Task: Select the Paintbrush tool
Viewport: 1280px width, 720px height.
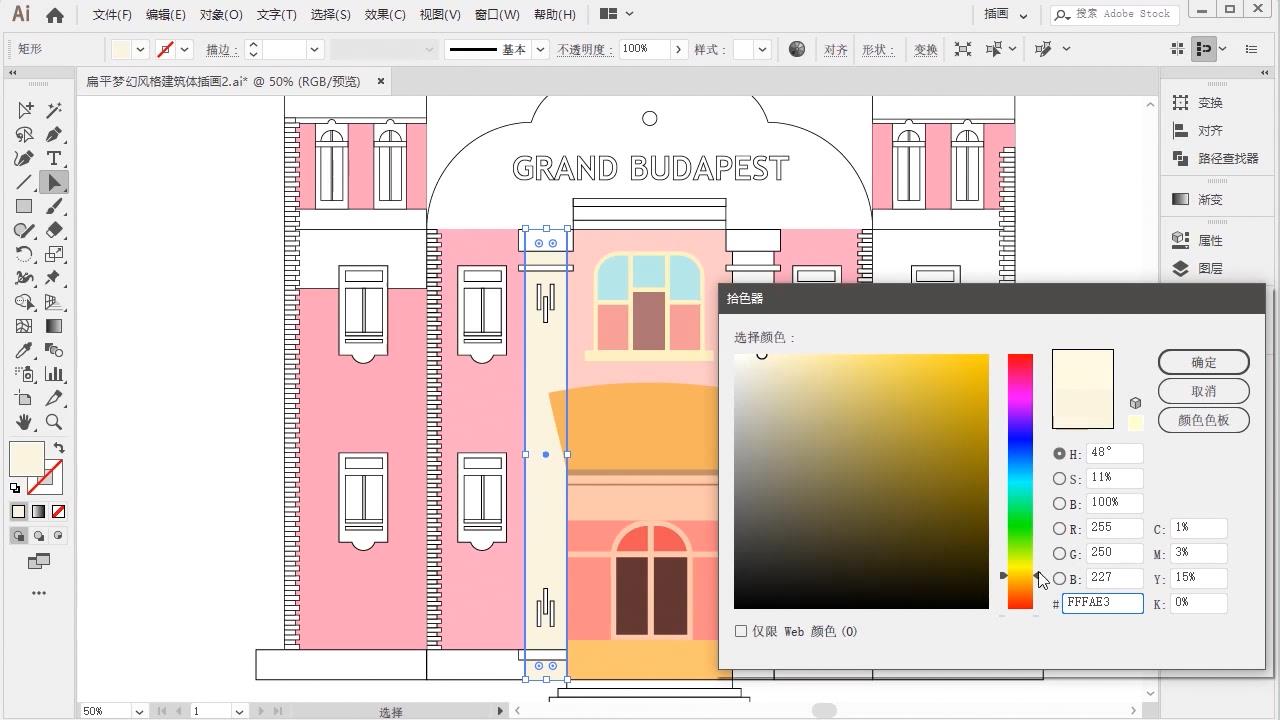Action: point(54,206)
